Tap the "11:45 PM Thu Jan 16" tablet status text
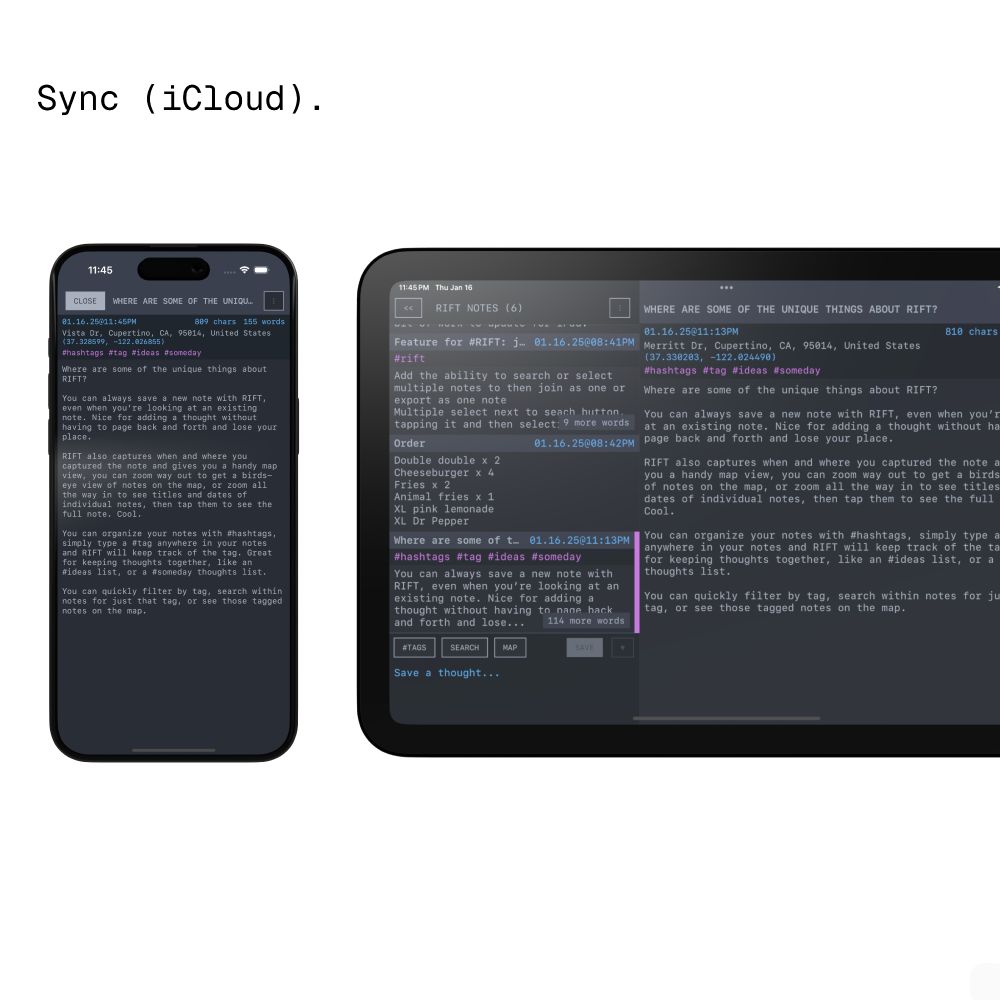The width and height of the screenshot is (1000, 1000). tap(436, 288)
